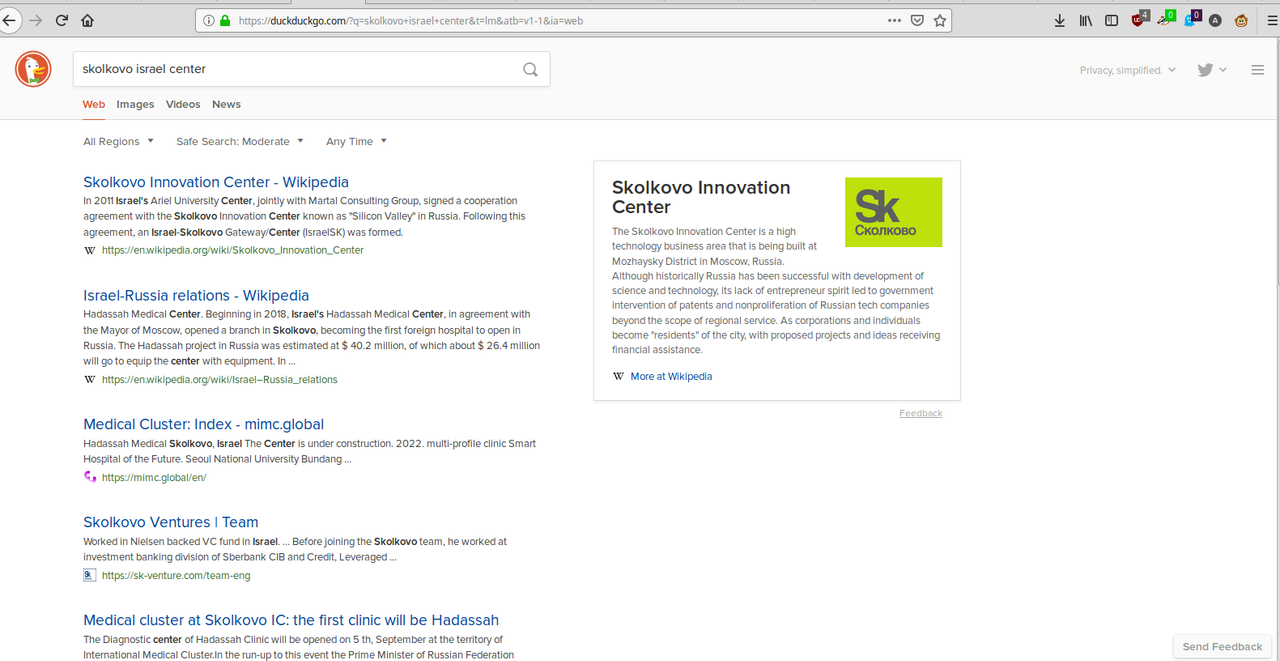Switch to the News tab
1280x661 pixels.
click(x=226, y=104)
